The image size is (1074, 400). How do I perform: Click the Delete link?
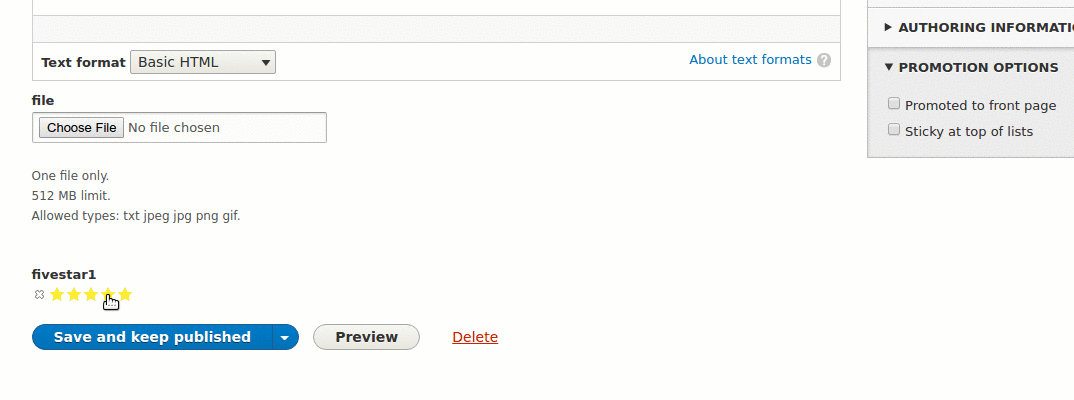coord(475,337)
